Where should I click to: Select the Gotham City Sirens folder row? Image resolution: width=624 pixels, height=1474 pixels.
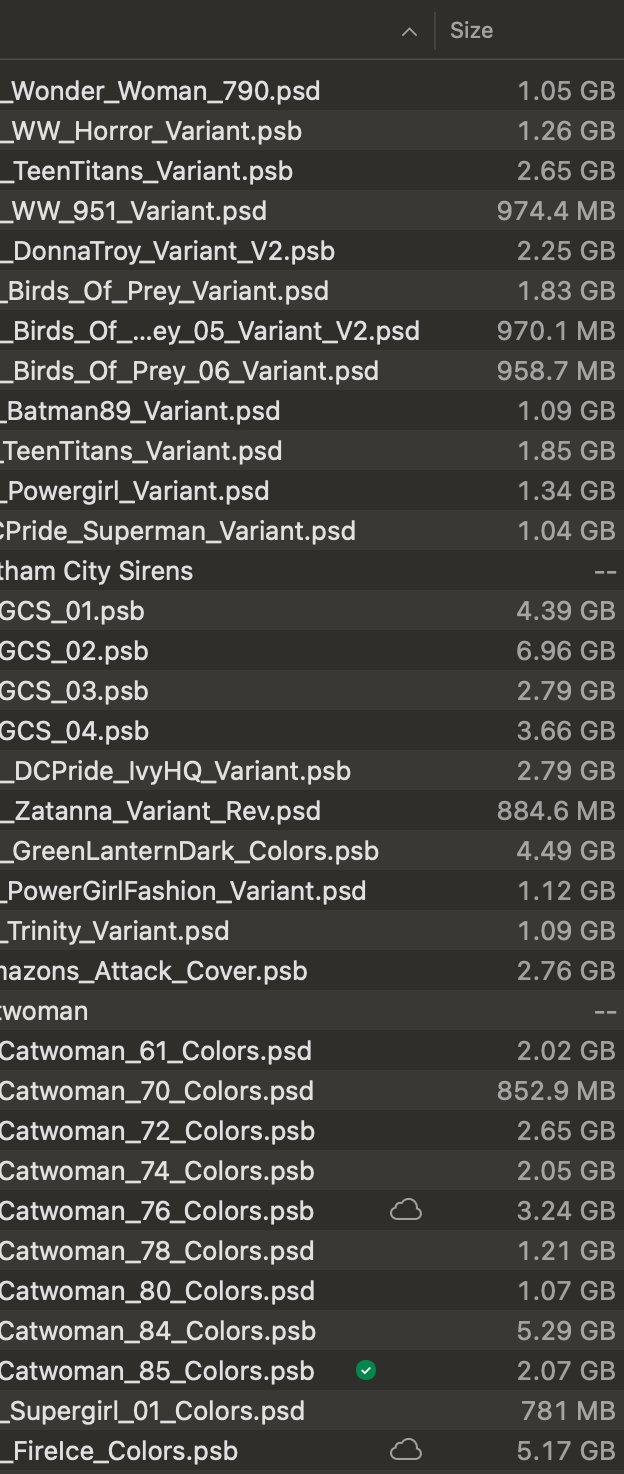pyautogui.click(x=96, y=571)
